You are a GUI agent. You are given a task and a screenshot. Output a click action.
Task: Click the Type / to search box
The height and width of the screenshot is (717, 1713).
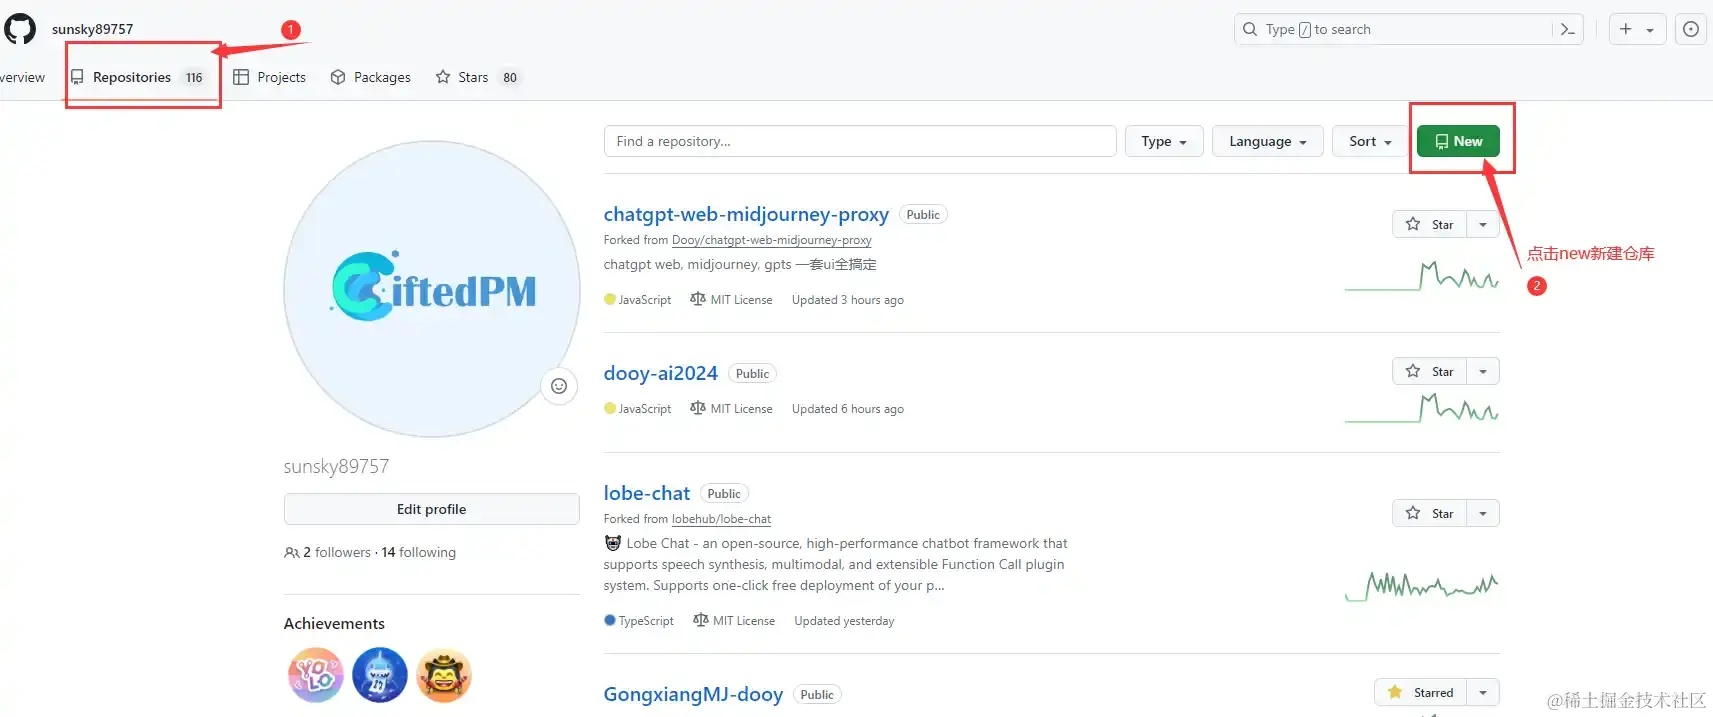point(1408,29)
